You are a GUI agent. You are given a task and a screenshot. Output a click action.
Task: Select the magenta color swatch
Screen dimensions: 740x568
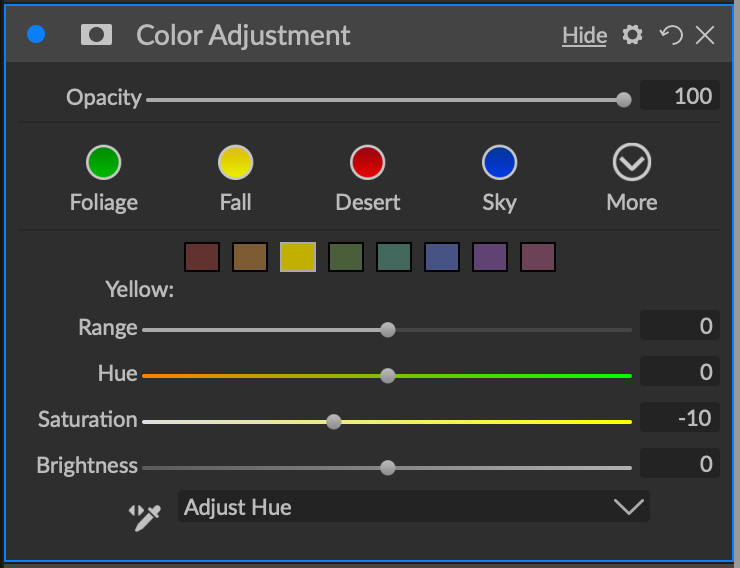pos(538,257)
